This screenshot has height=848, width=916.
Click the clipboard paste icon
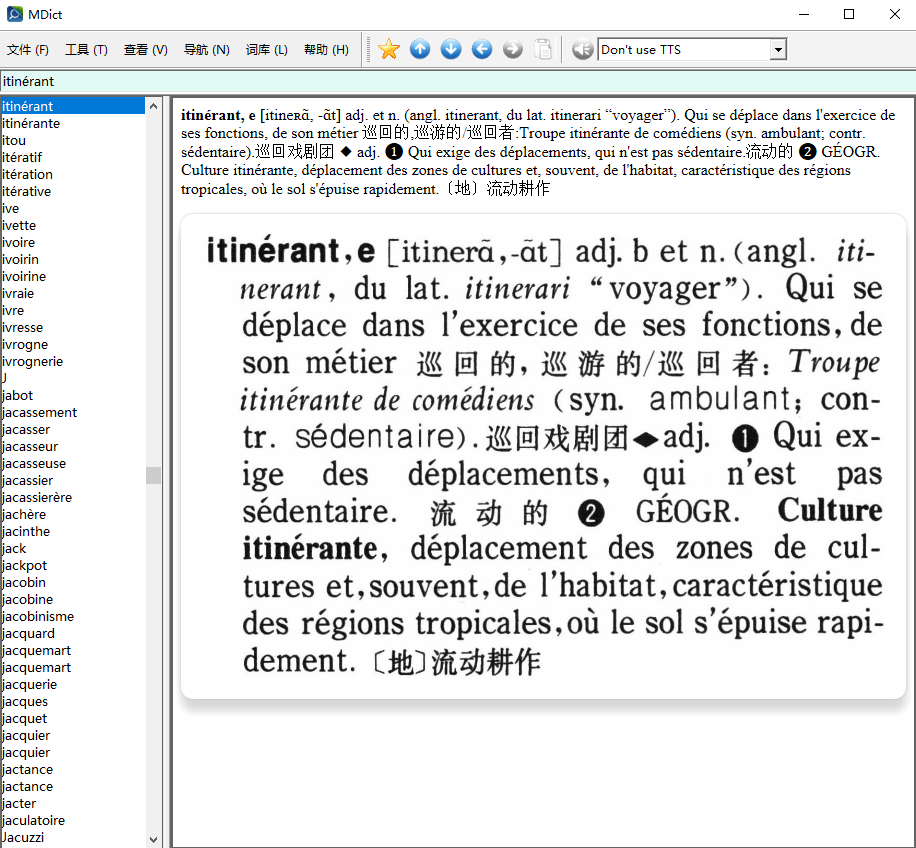pyautogui.click(x=543, y=49)
